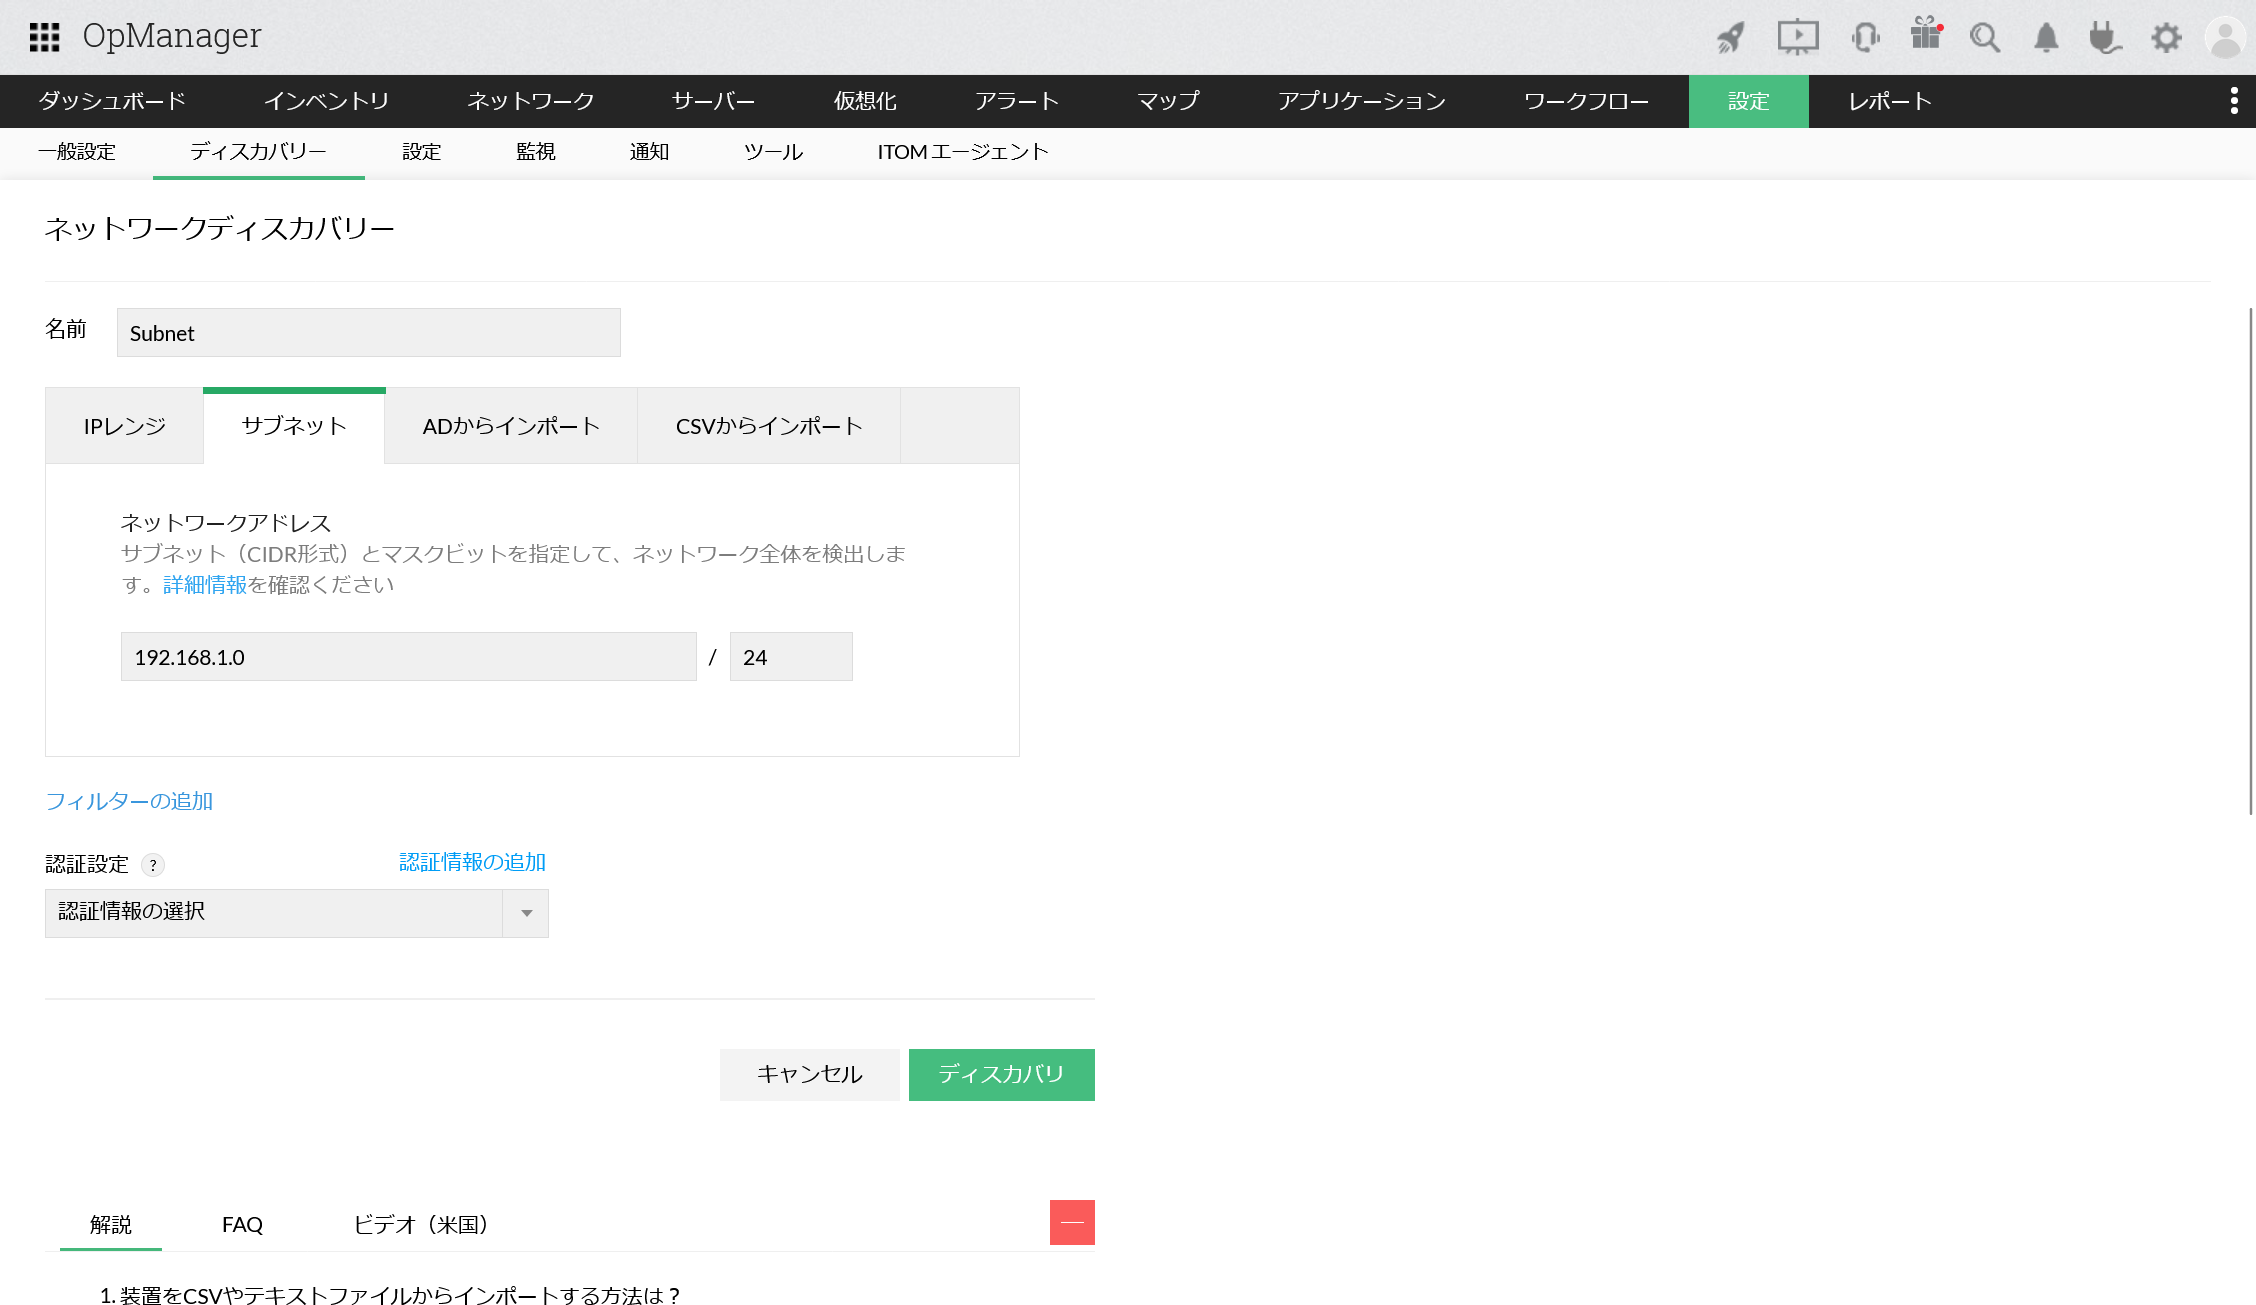Screen dimensions: 2256x1305
Task: Open the bell alarms icon
Action: (x=2046, y=38)
